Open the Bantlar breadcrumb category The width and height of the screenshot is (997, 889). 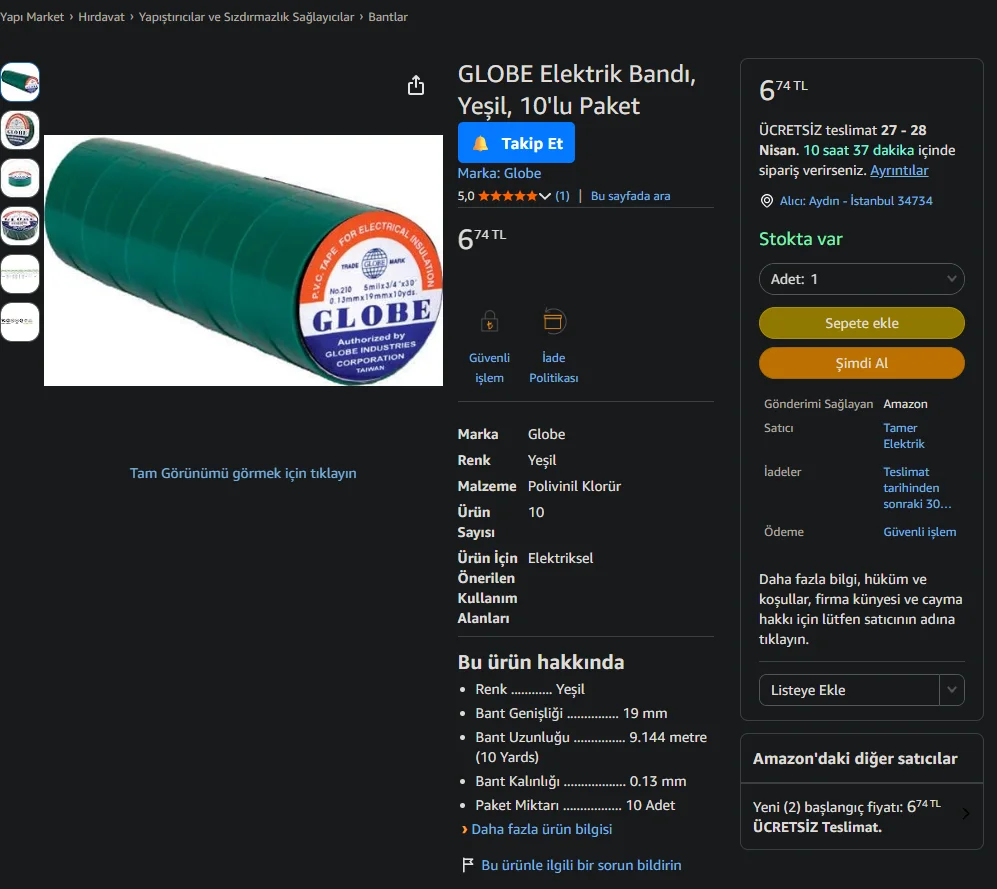[x=388, y=17]
